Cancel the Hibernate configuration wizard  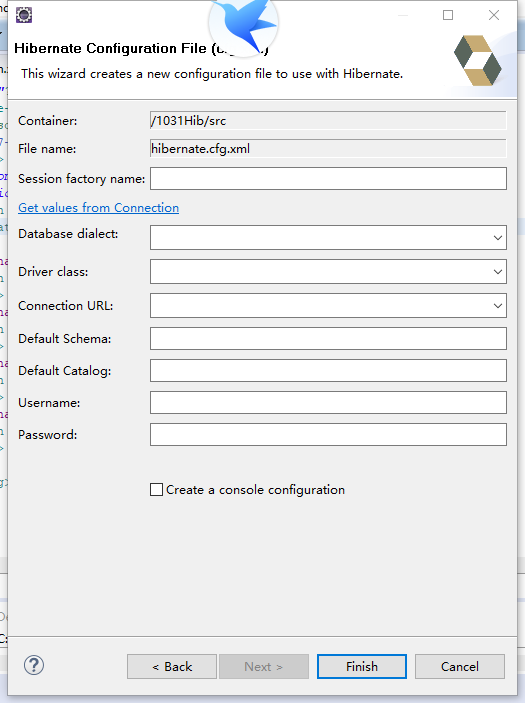pyautogui.click(x=460, y=666)
